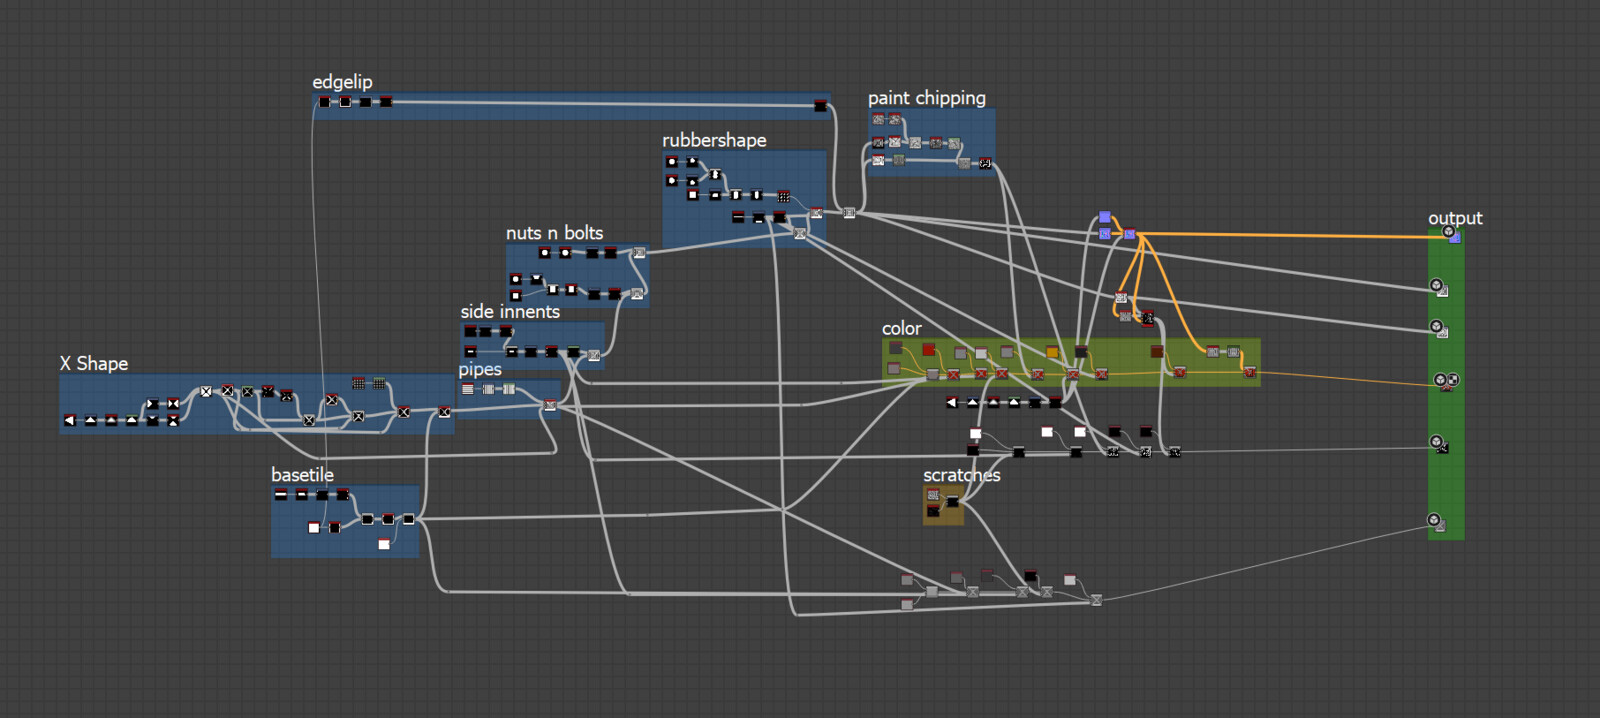
Task: Pick the brown uniform color node
Action: 1157,351
